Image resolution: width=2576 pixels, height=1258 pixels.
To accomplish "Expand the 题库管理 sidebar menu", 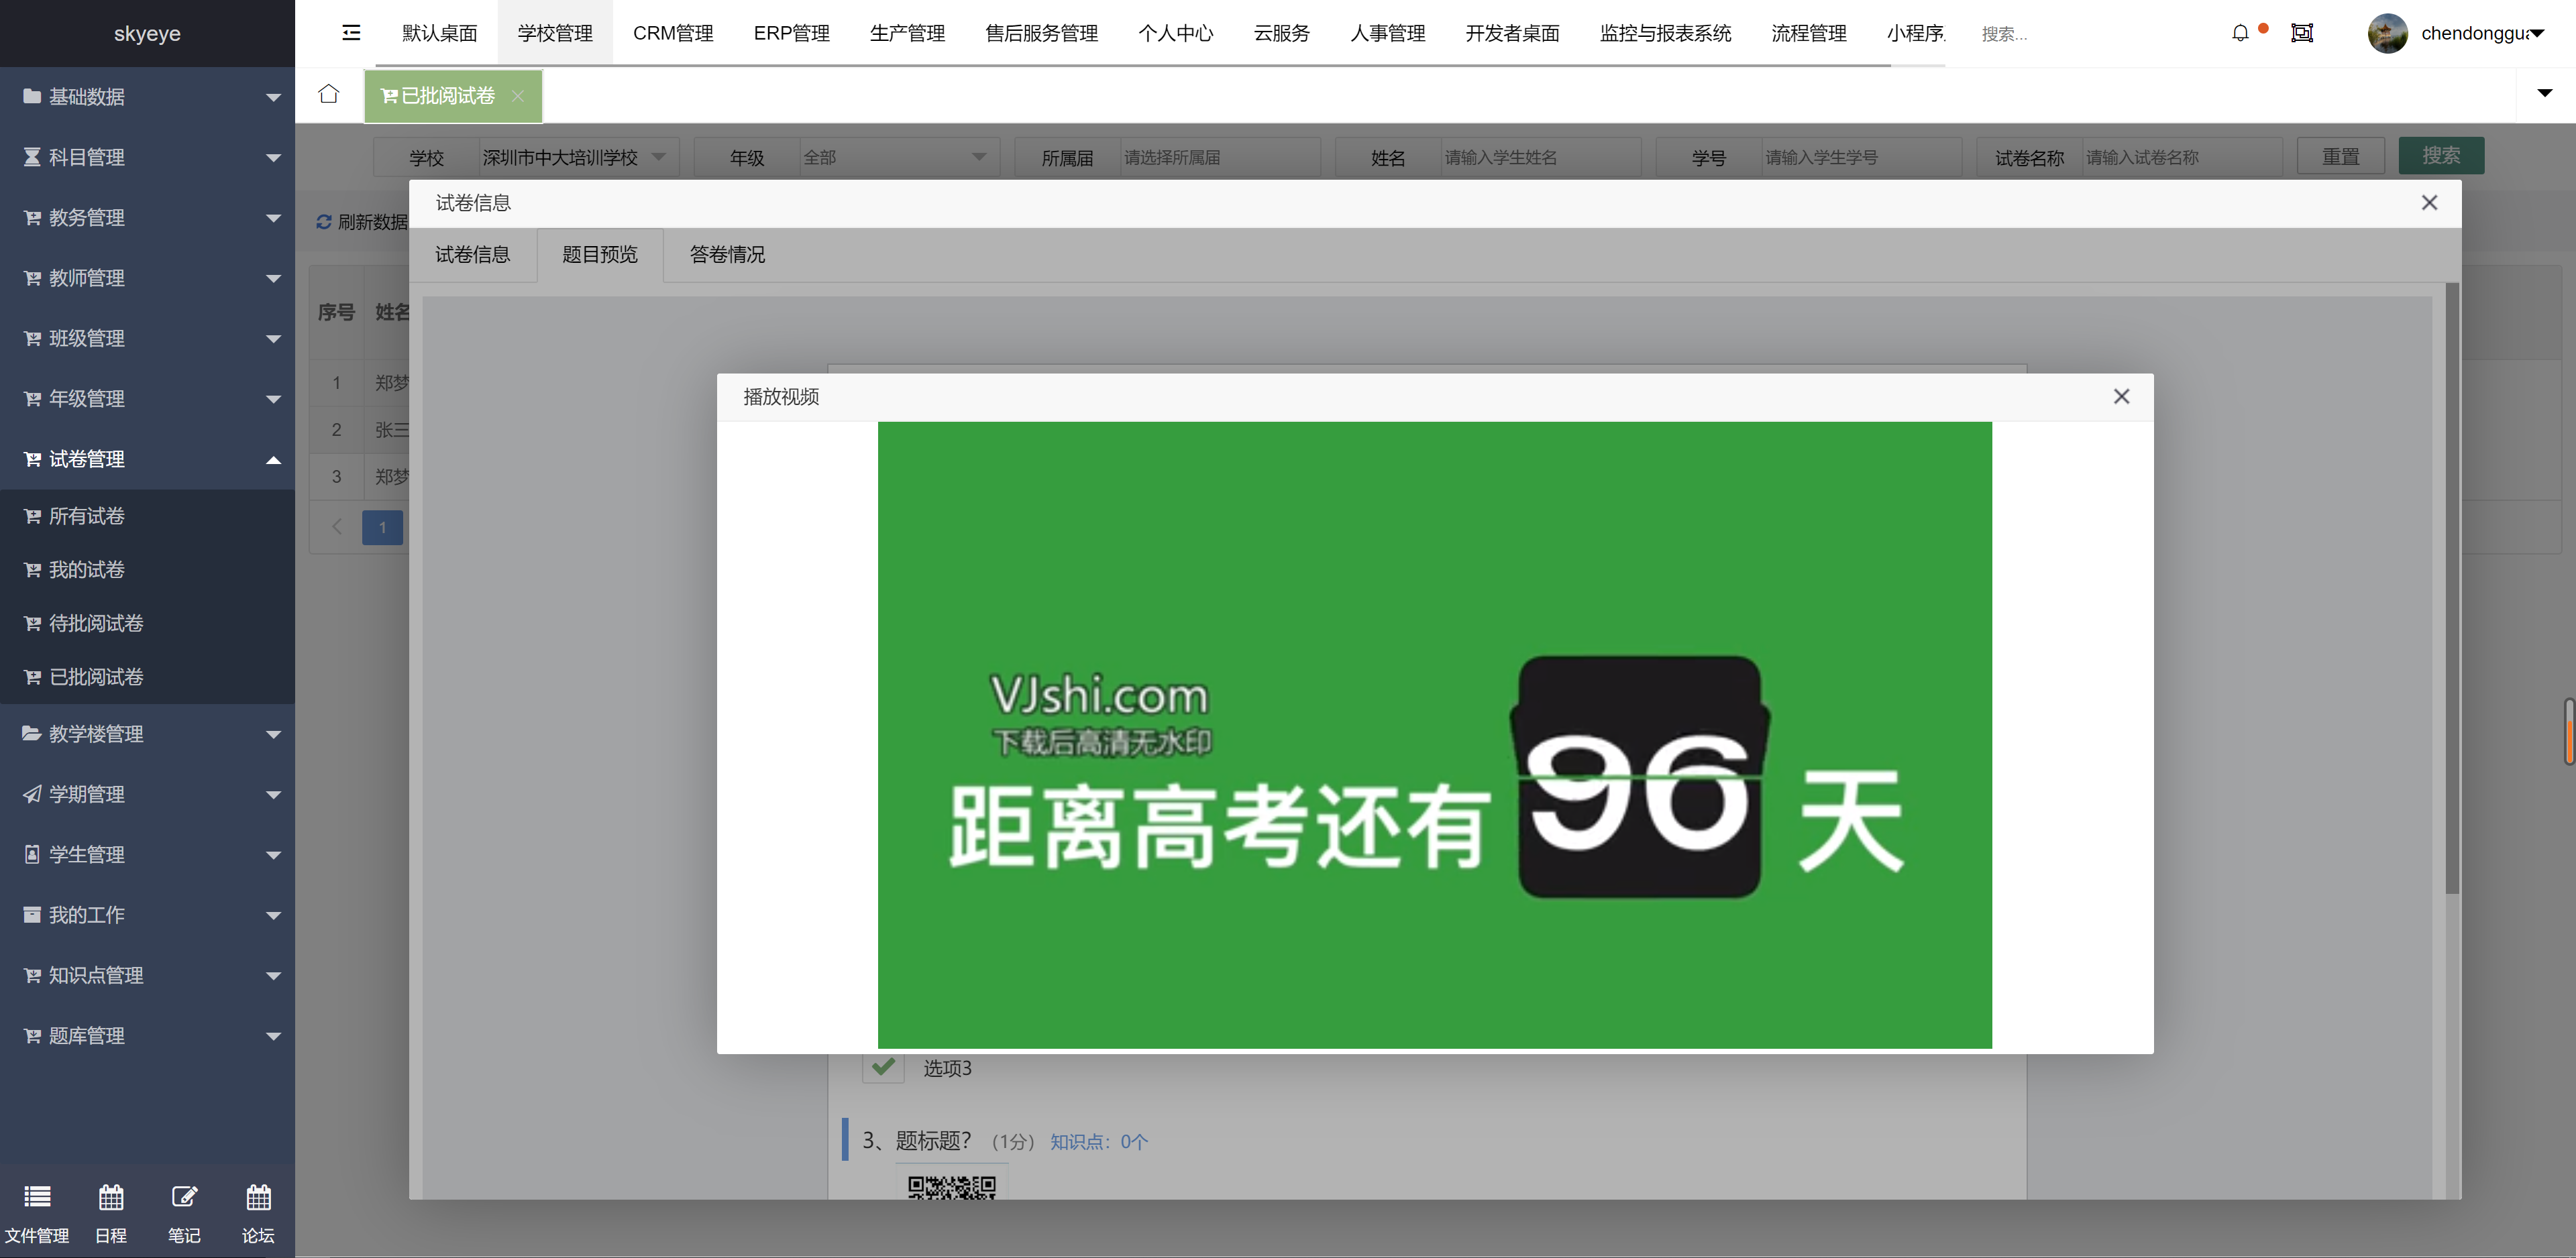I will point(147,1035).
